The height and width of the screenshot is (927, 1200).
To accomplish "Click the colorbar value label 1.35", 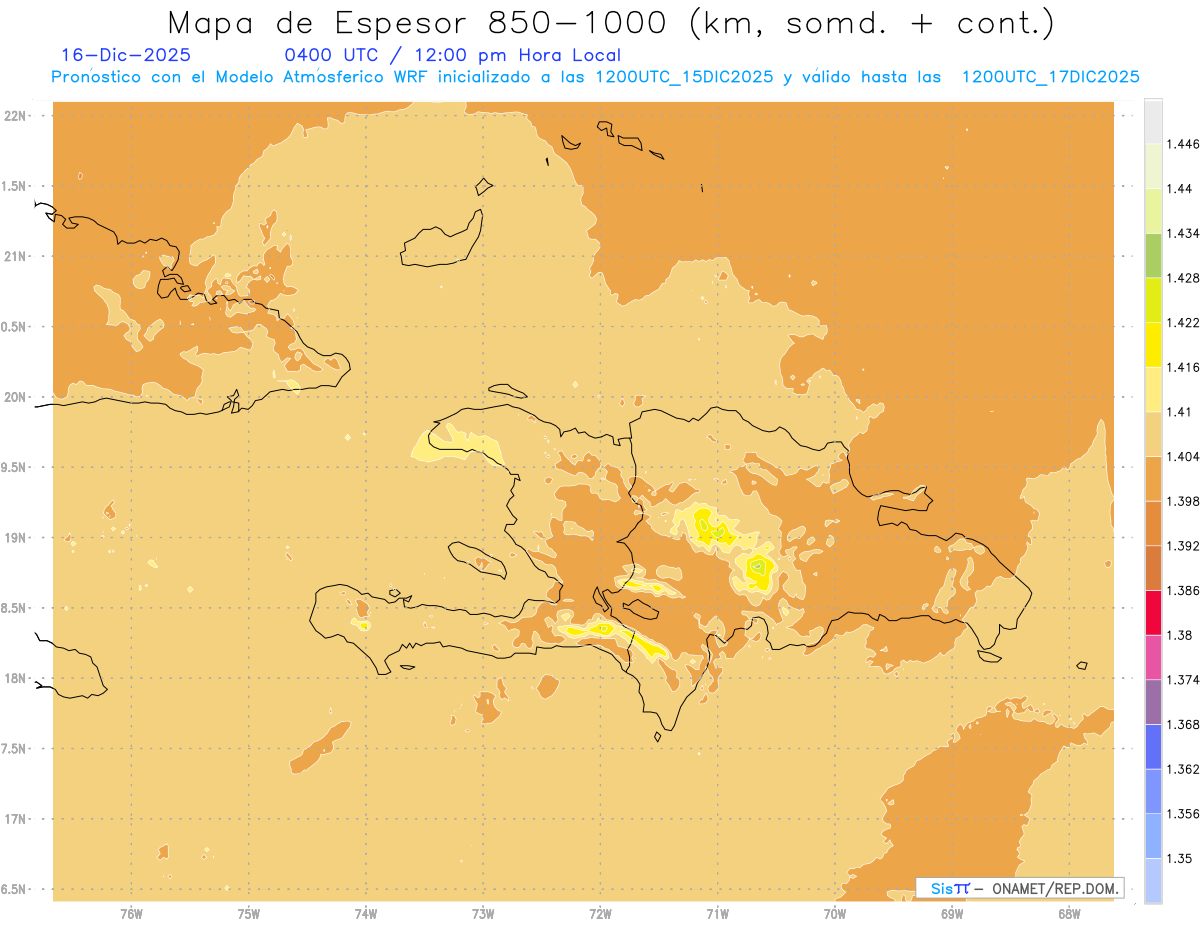I will (1181, 858).
